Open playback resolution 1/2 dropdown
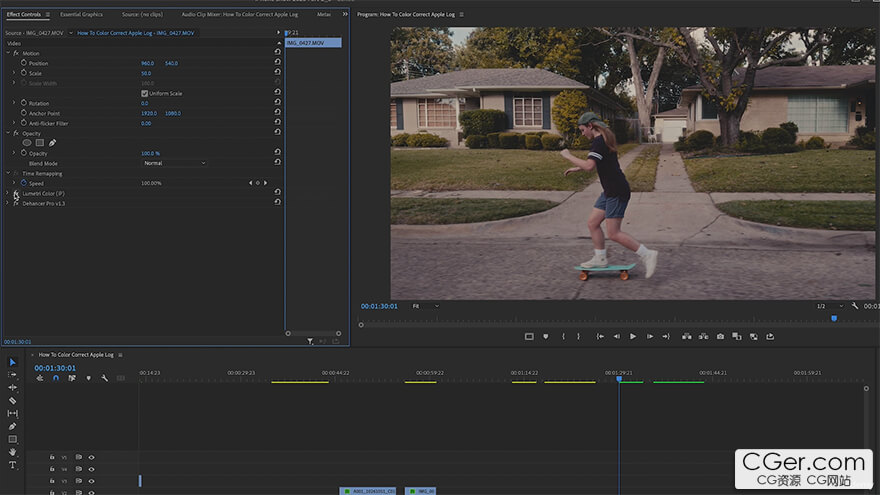Screen dimensions: 880x495 (830, 306)
